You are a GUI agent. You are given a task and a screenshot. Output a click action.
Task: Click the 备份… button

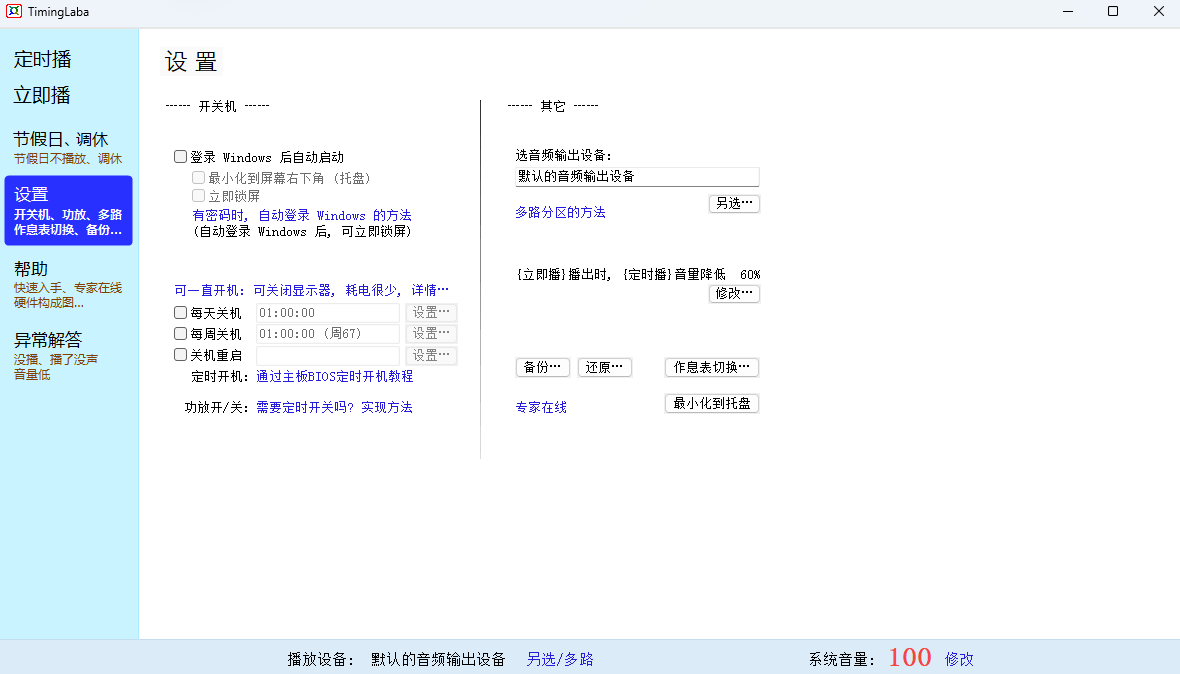(542, 367)
